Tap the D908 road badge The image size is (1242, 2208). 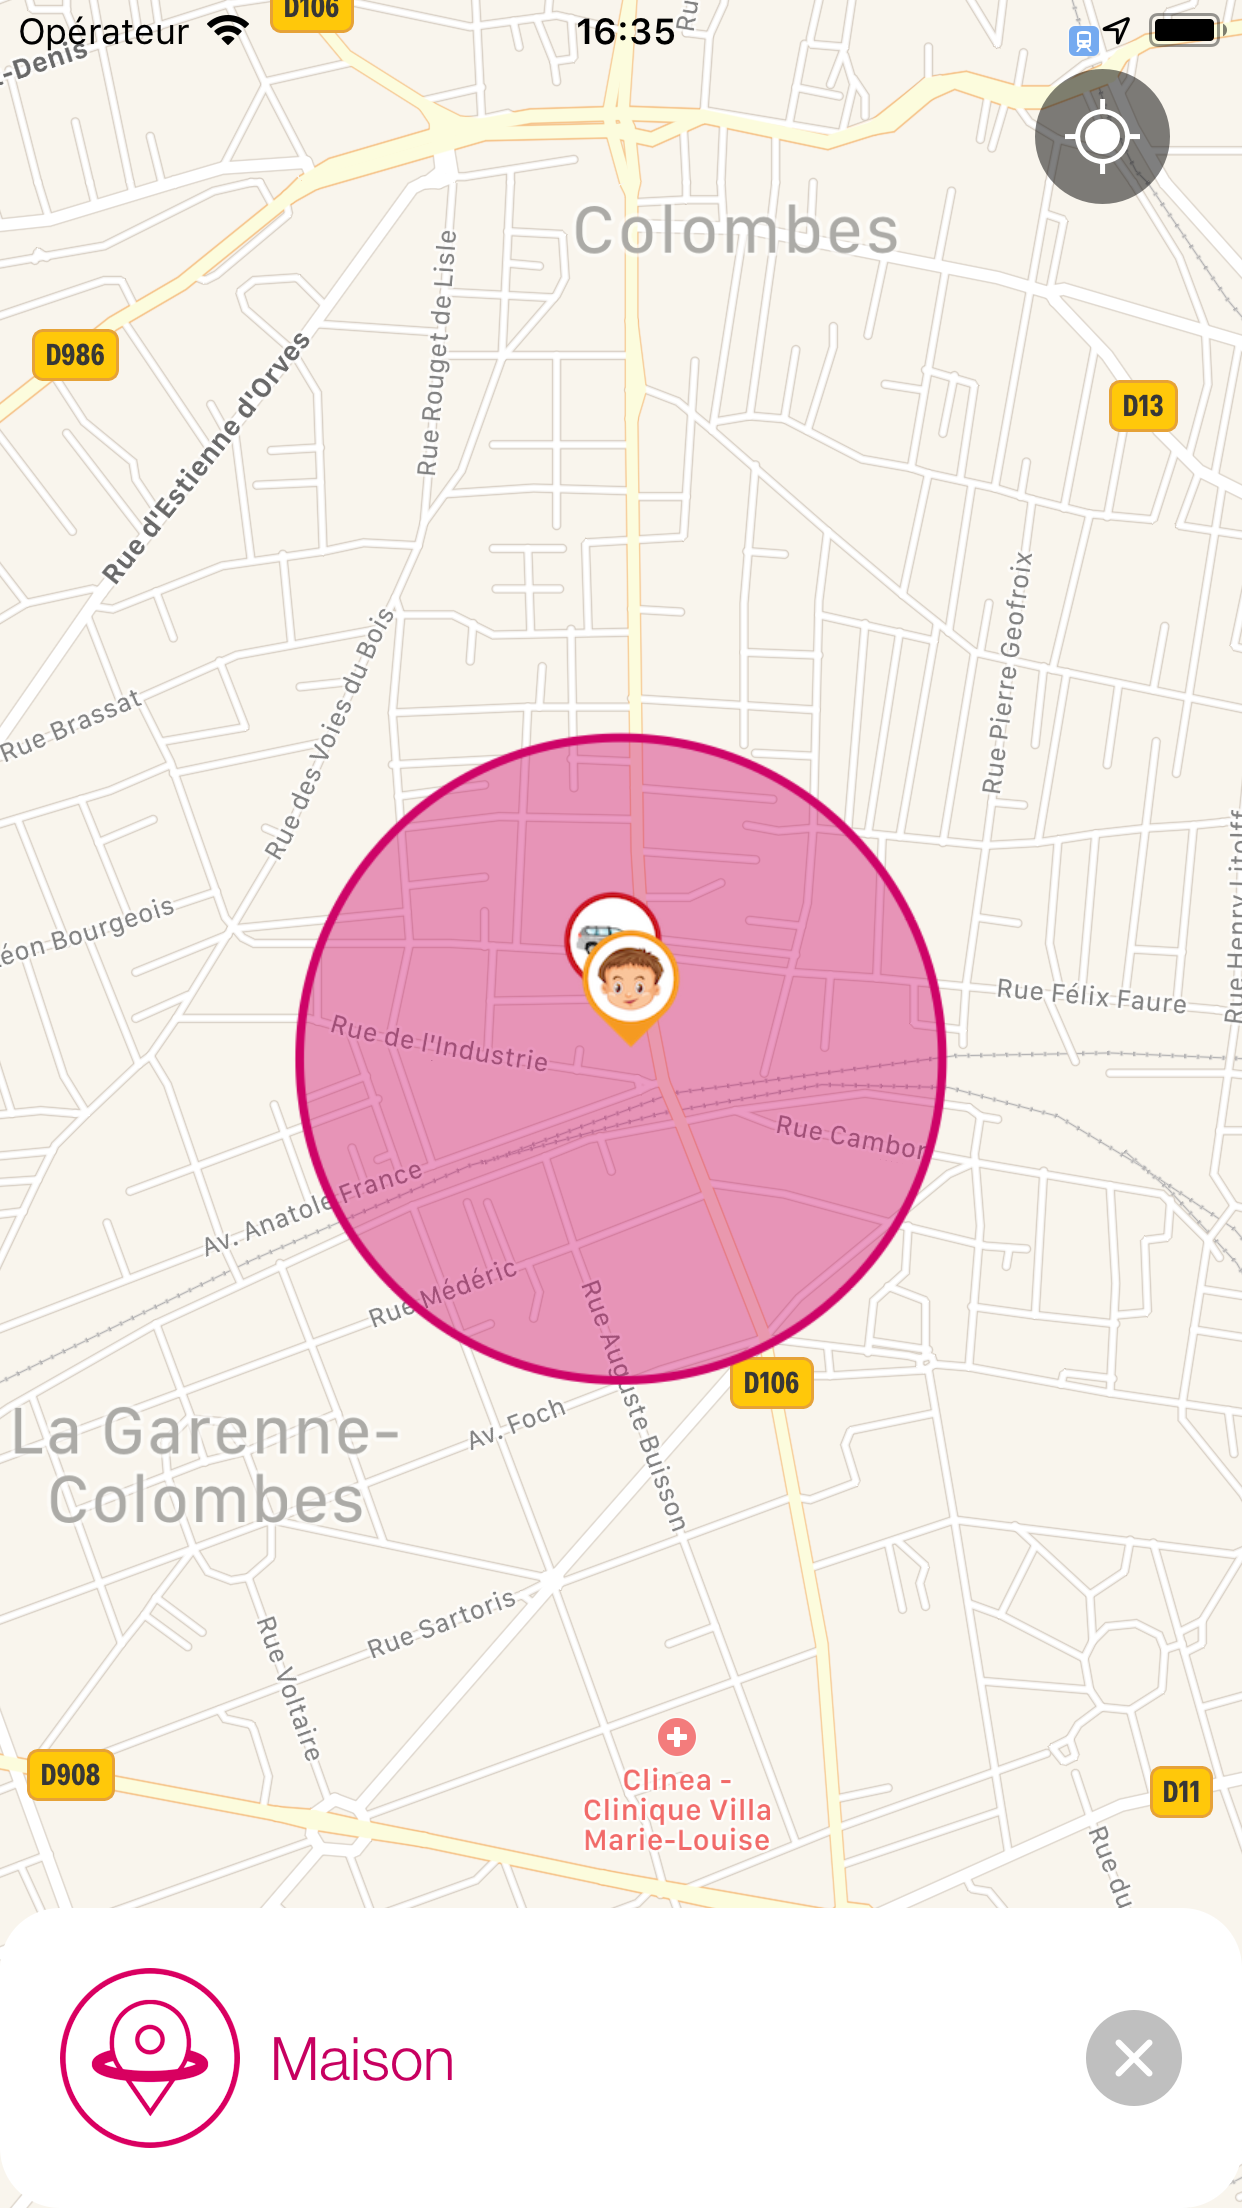coord(70,1775)
